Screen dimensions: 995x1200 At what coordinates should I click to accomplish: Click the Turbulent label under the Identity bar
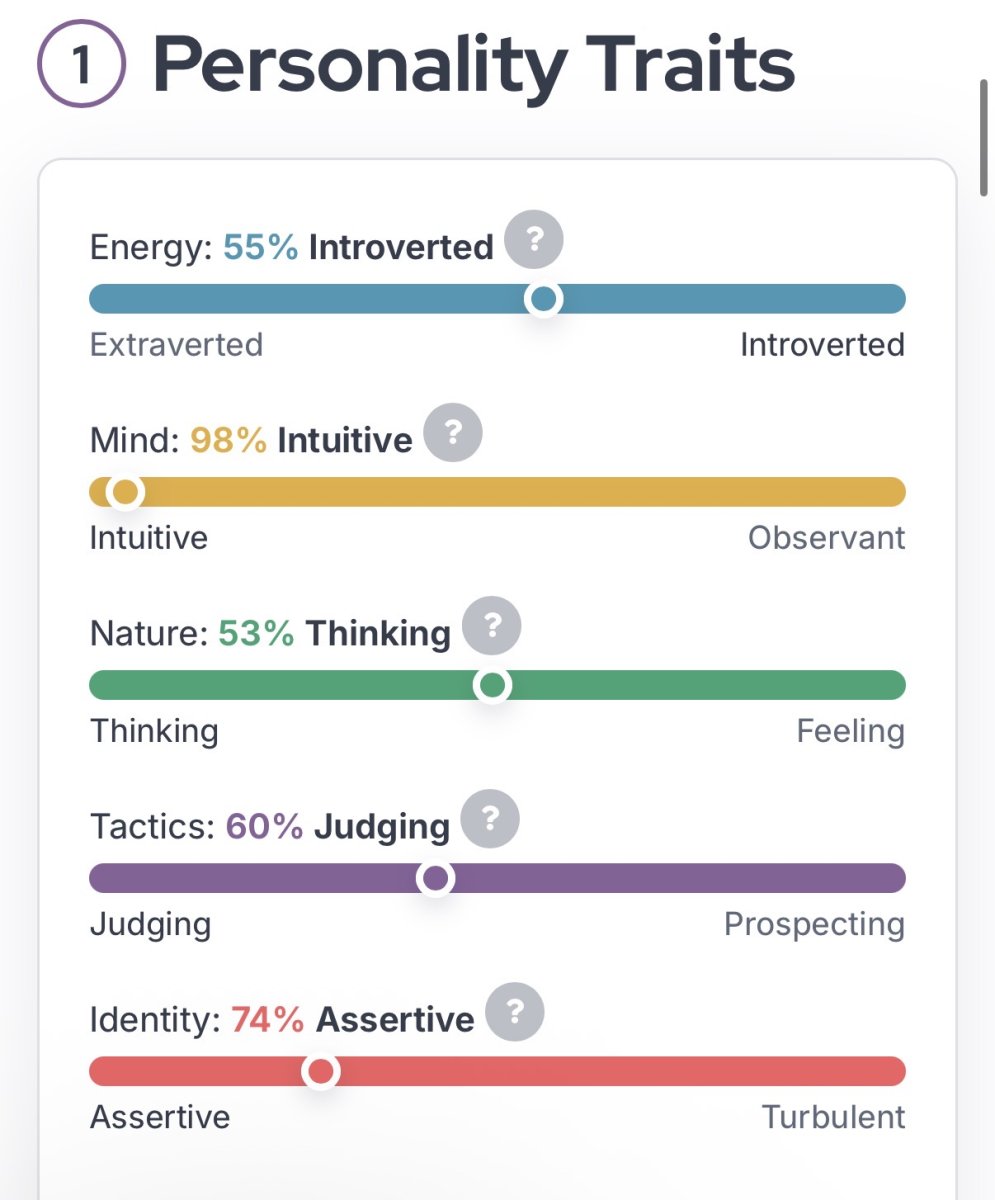[x=833, y=1117]
